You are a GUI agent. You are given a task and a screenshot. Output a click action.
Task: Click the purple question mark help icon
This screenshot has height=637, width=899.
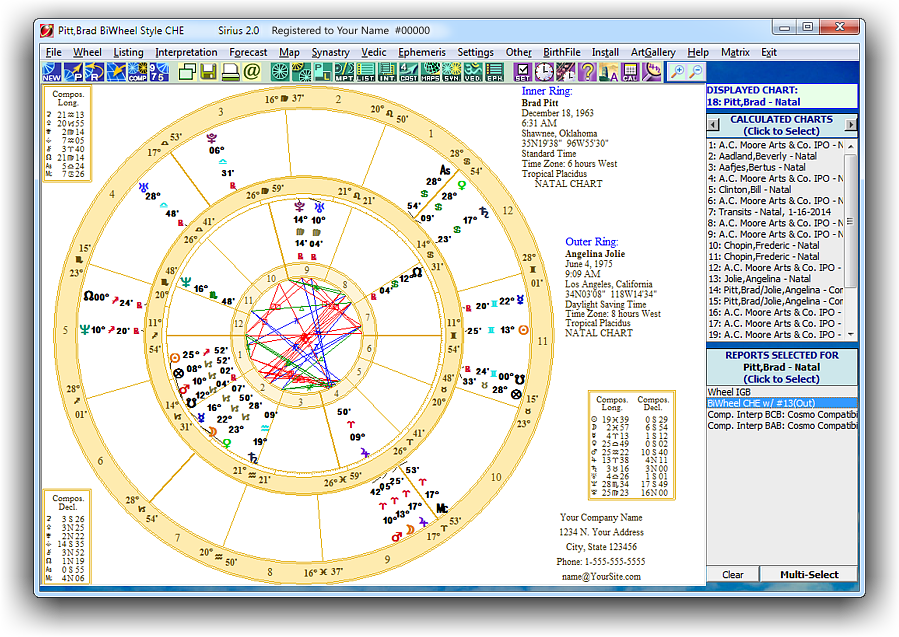click(x=587, y=72)
